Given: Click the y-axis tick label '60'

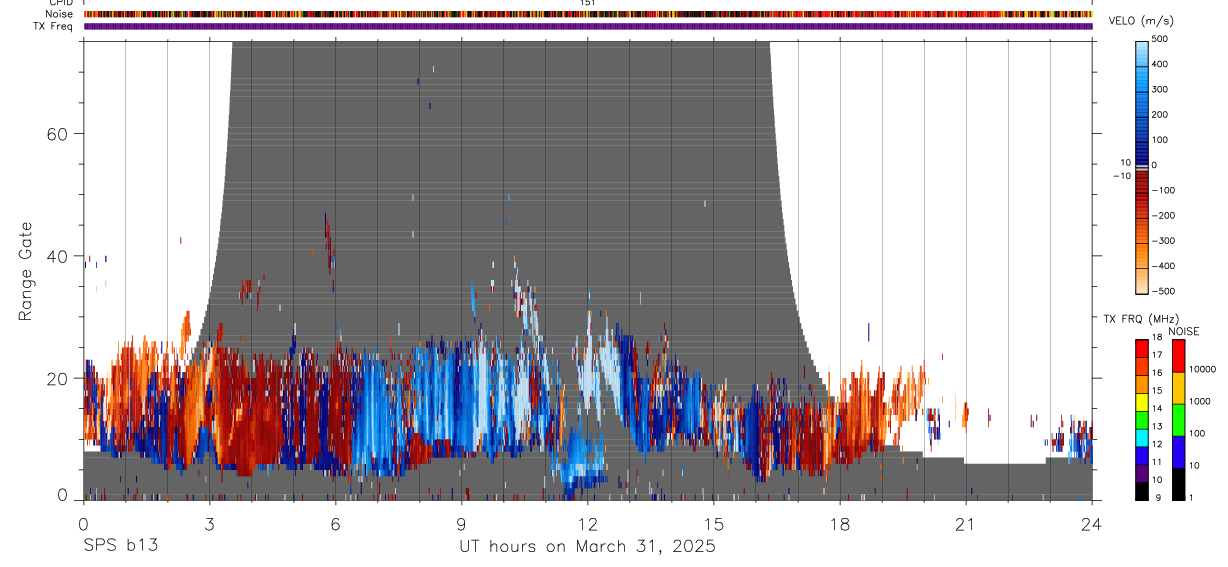Looking at the screenshot, I should tap(59, 134).
